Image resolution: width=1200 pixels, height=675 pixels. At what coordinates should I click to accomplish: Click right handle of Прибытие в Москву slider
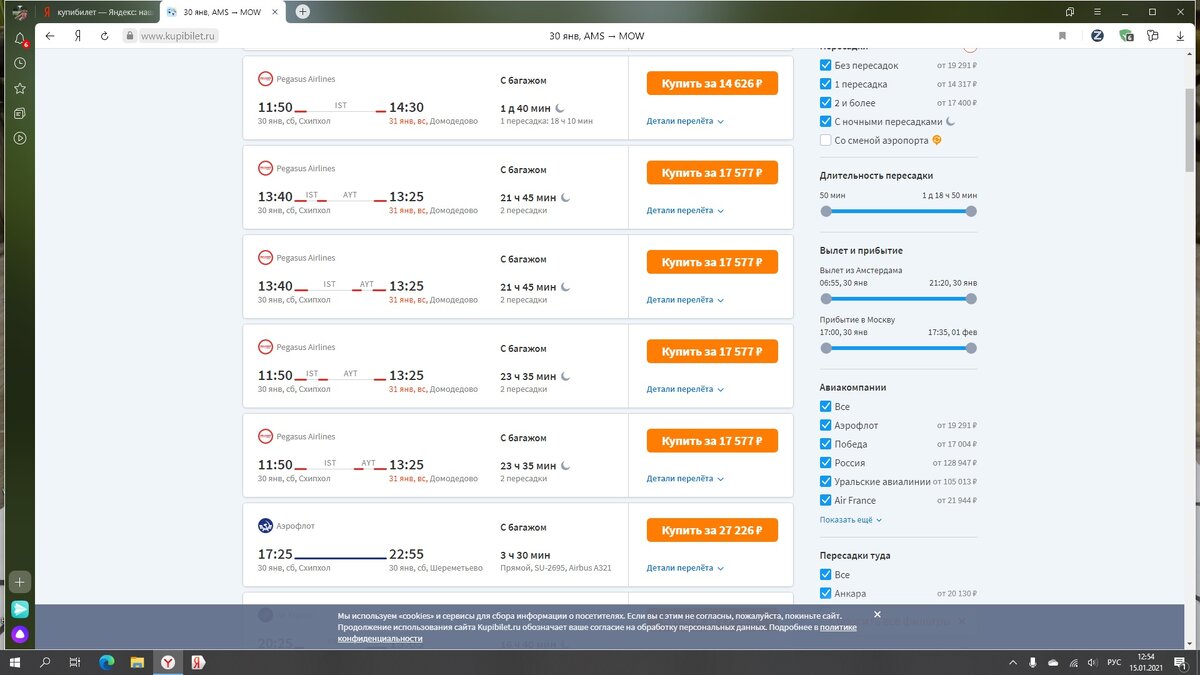point(971,348)
